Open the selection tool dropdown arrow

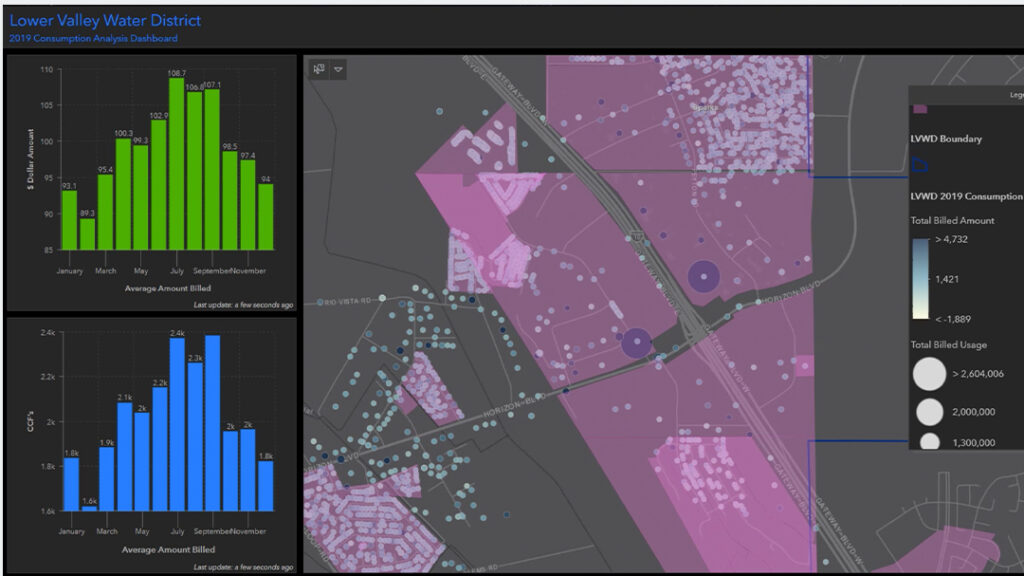(x=338, y=69)
